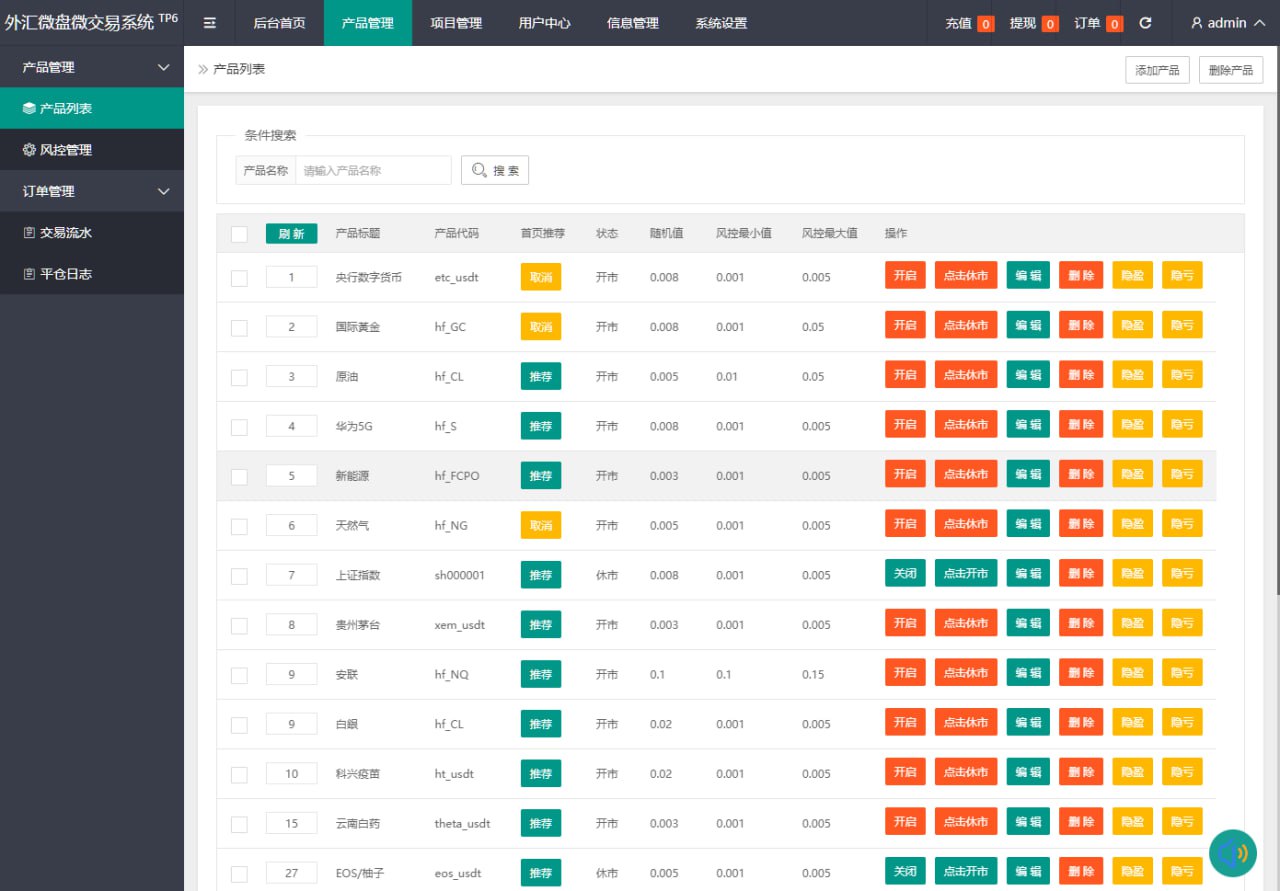
Task: Click 关闭 button for 上证指数 row
Action: [905, 574]
